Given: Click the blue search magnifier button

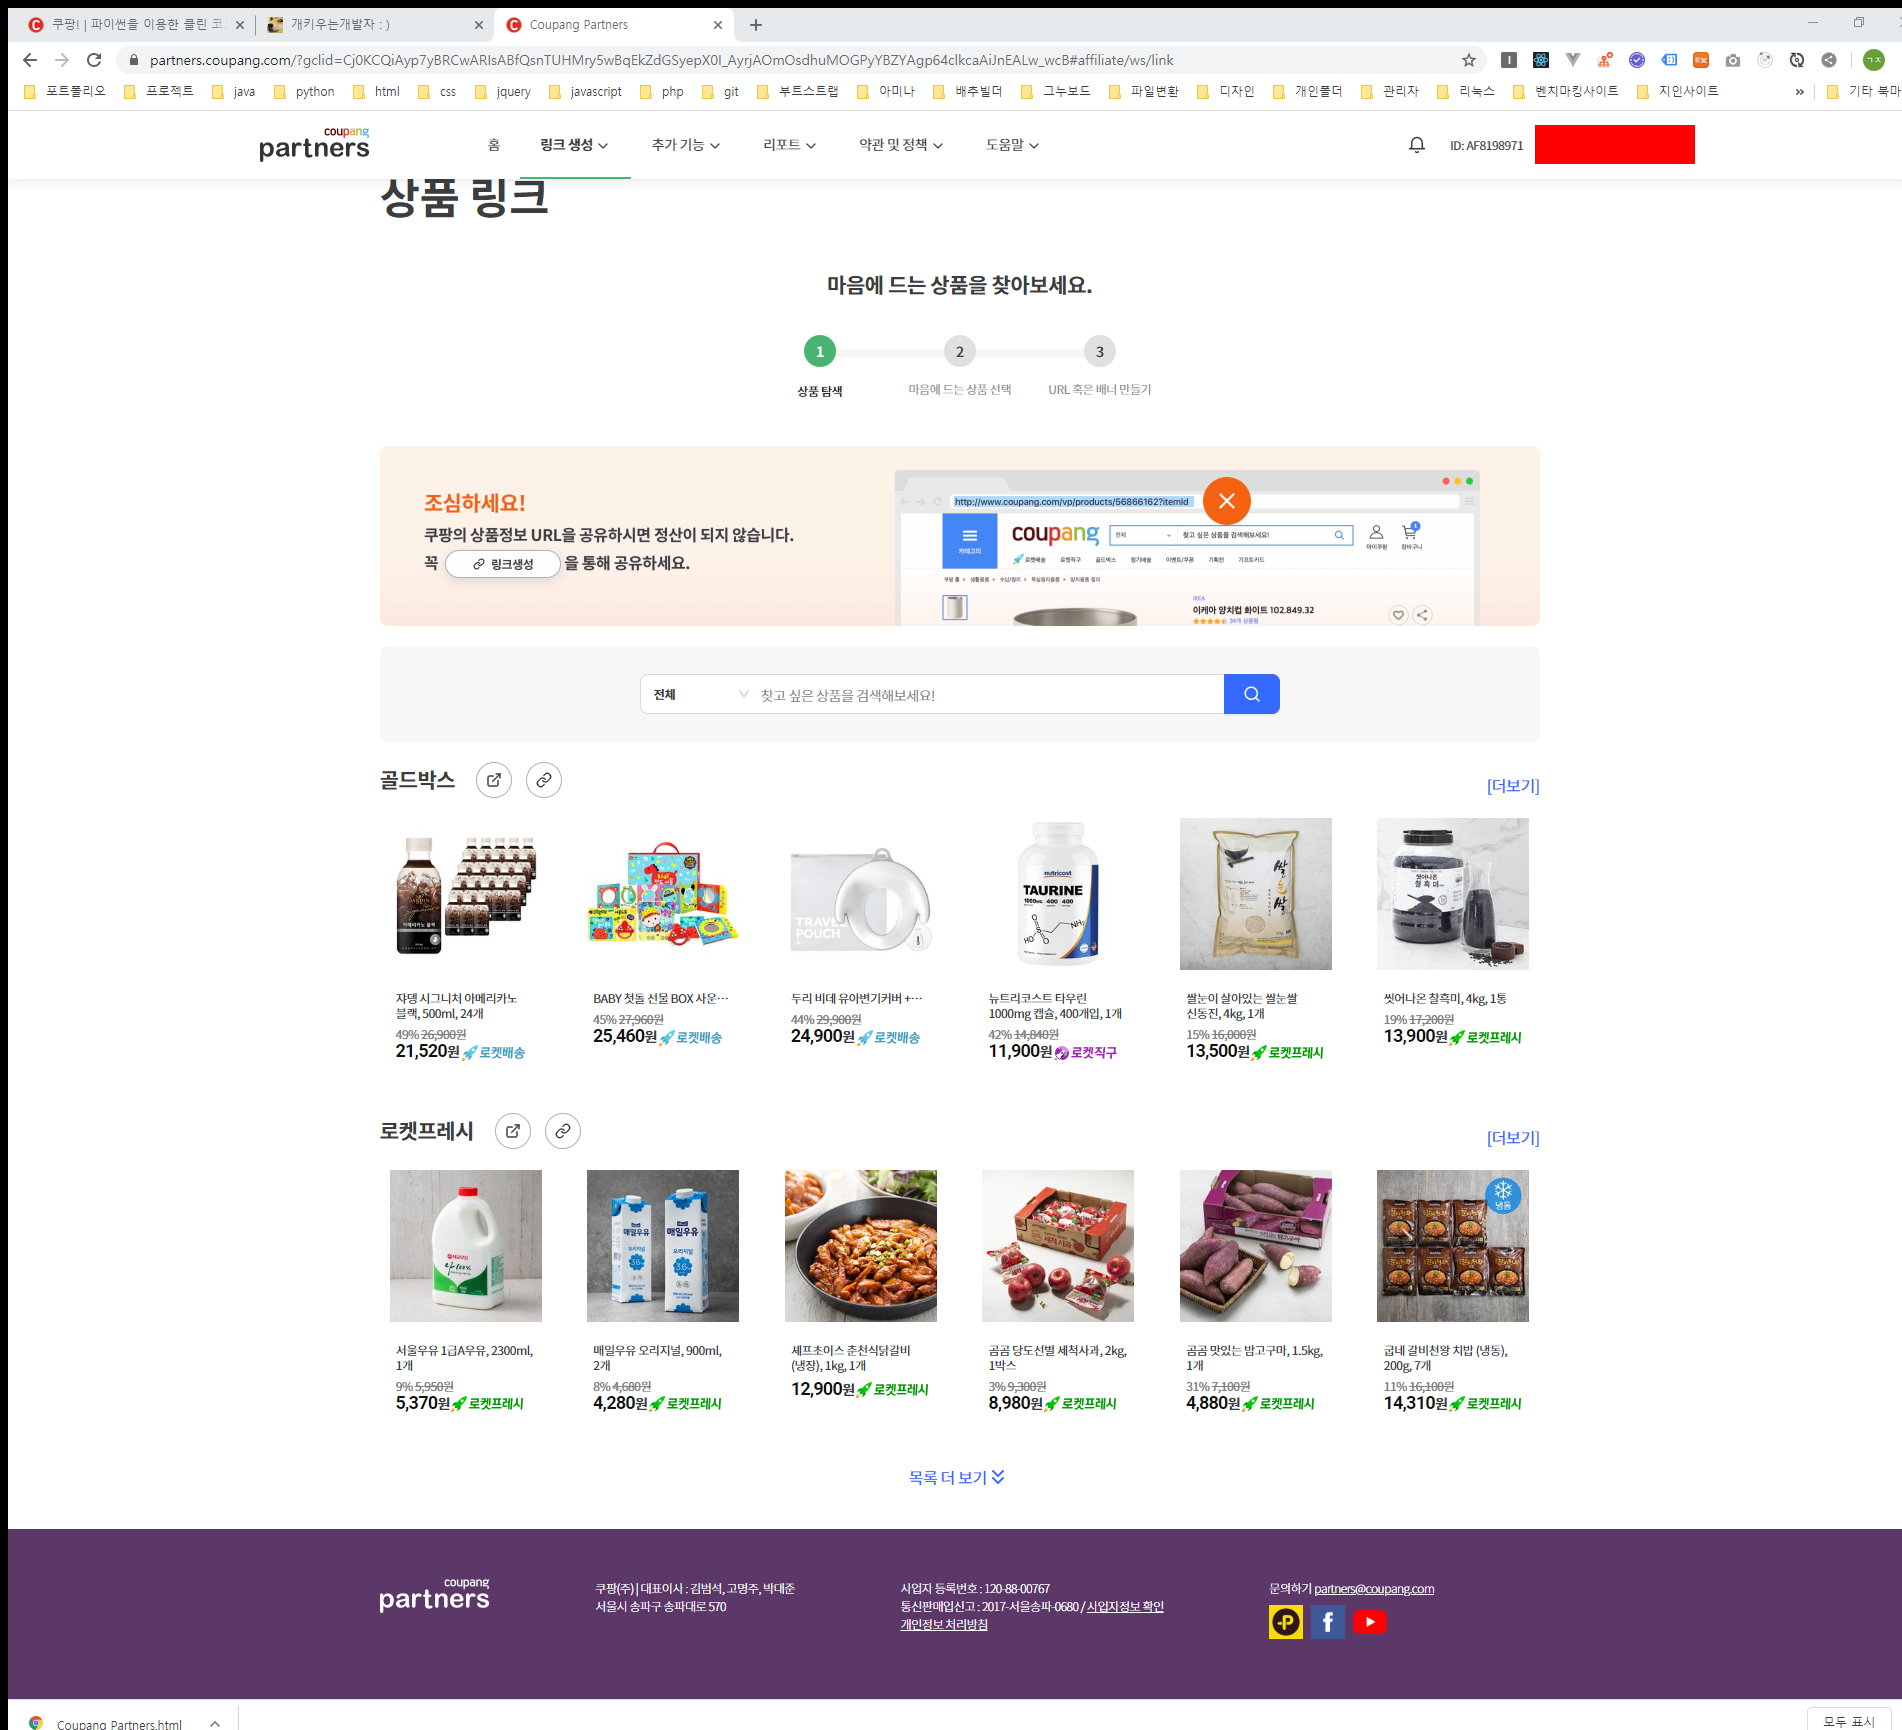Looking at the screenshot, I should [1251, 694].
